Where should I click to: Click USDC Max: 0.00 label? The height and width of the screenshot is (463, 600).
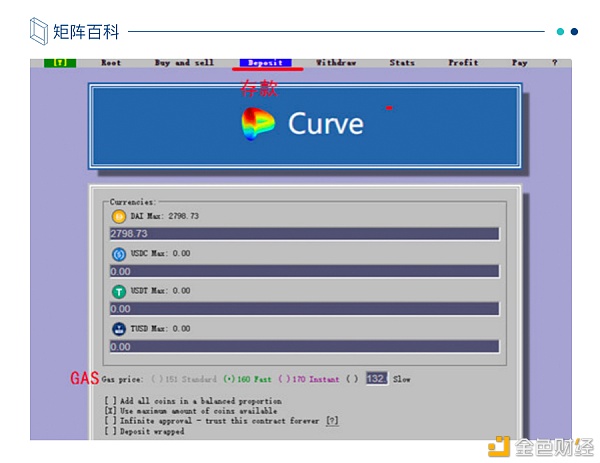160,253
